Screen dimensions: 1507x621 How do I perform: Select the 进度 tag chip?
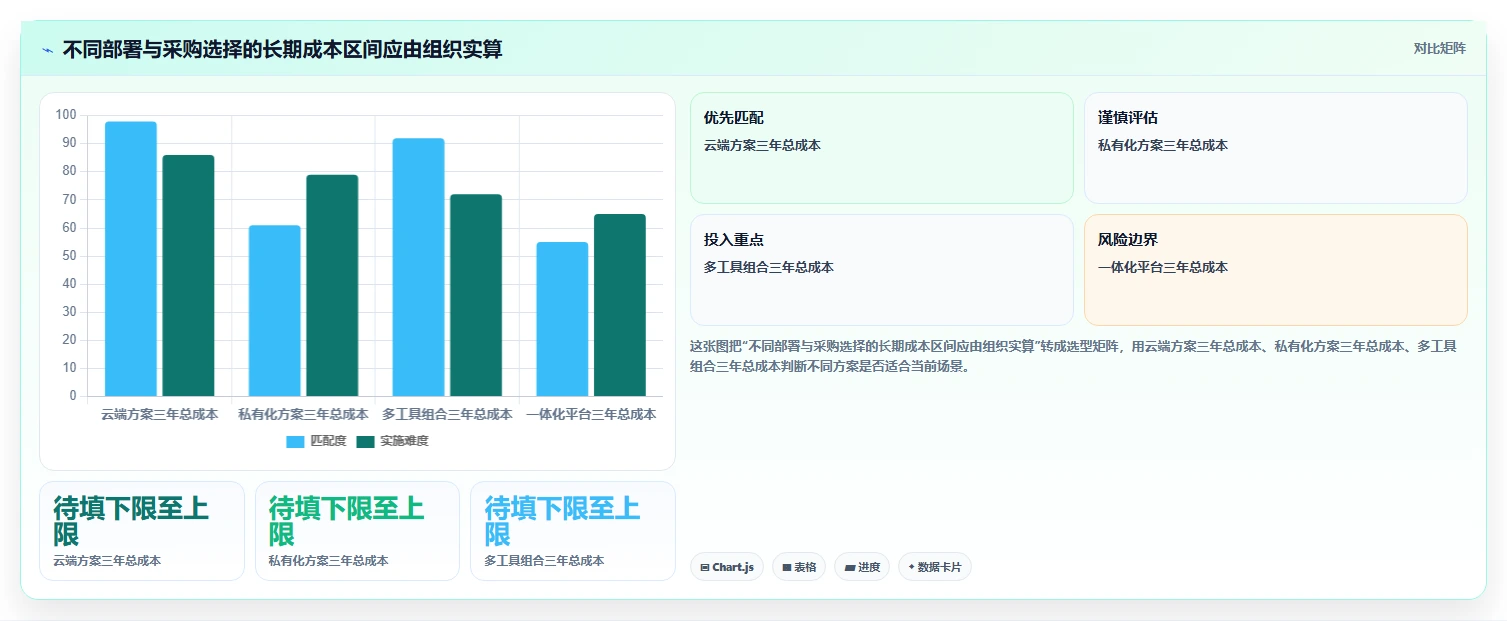pyautogui.click(x=862, y=567)
